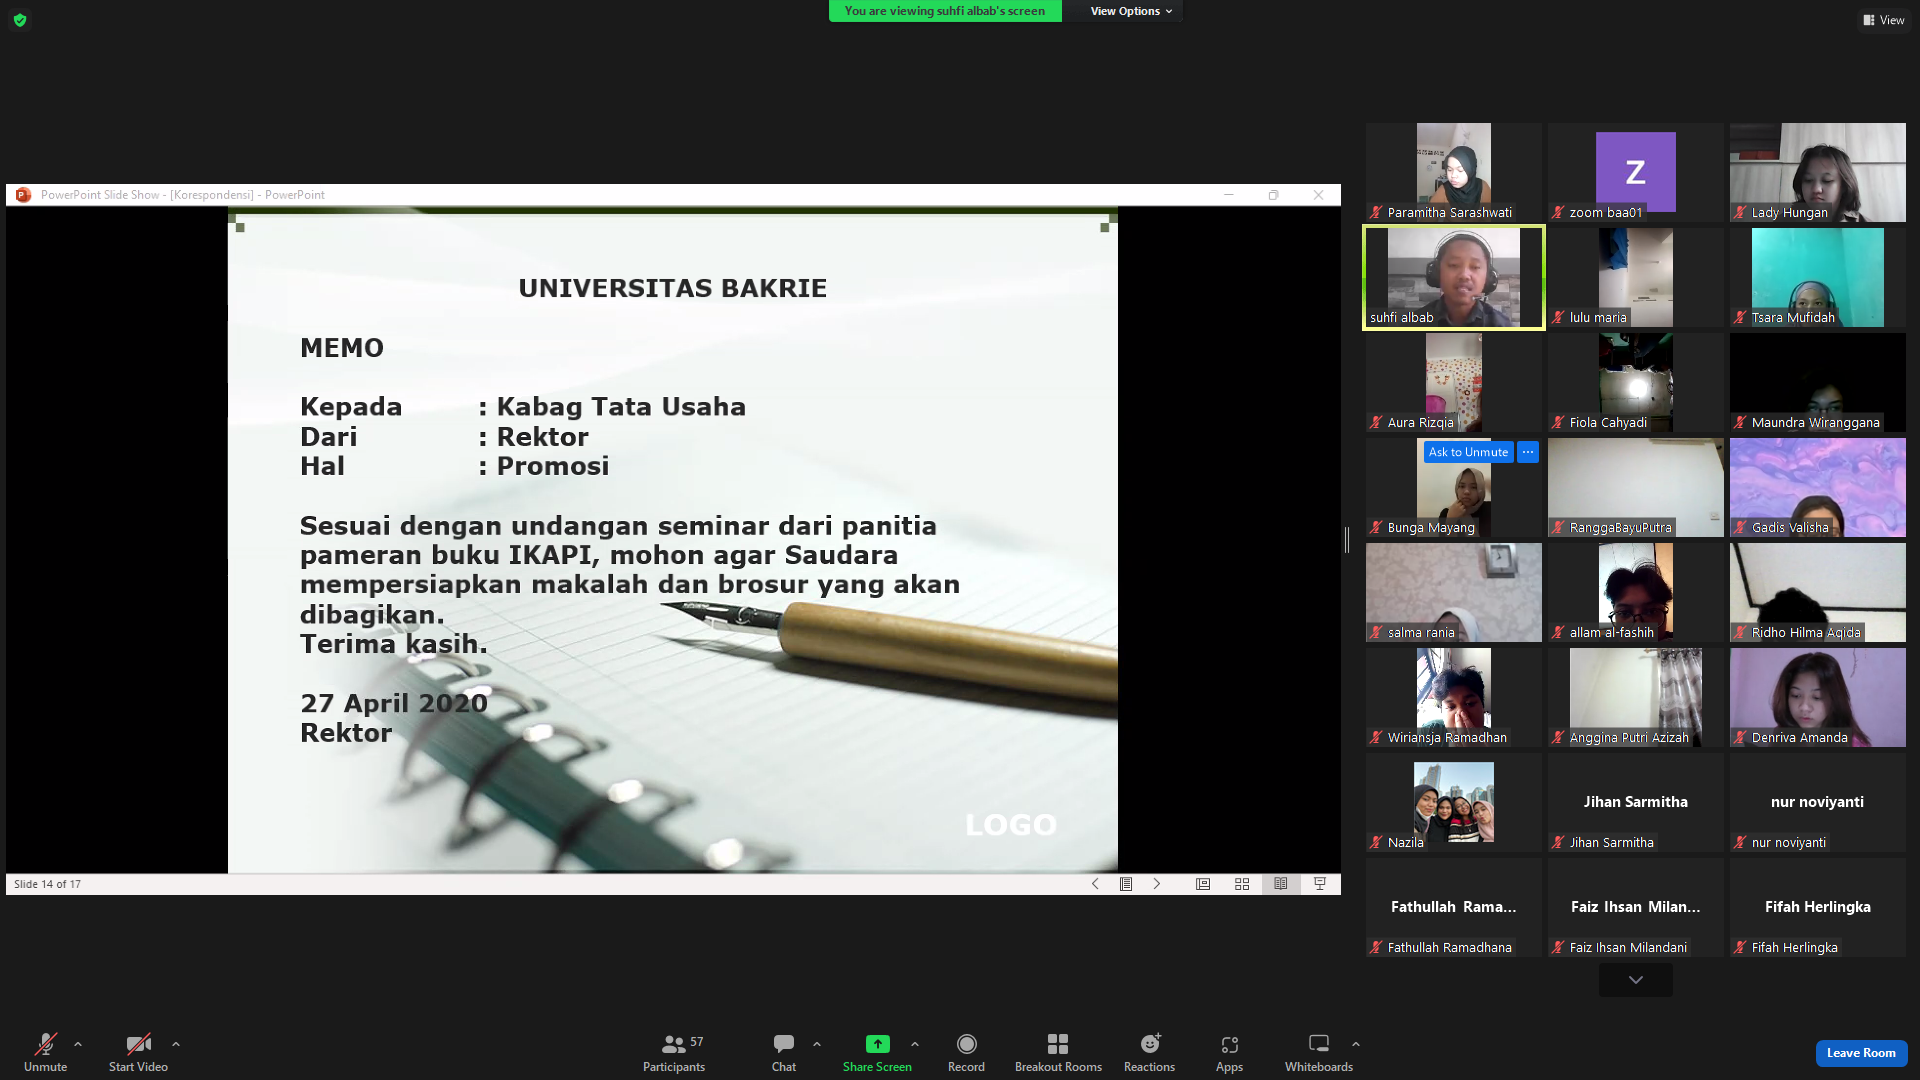Open the Participants panel
Image resolution: width=1920 pixels, height=1080 pixels.
tap(674, 1052)
